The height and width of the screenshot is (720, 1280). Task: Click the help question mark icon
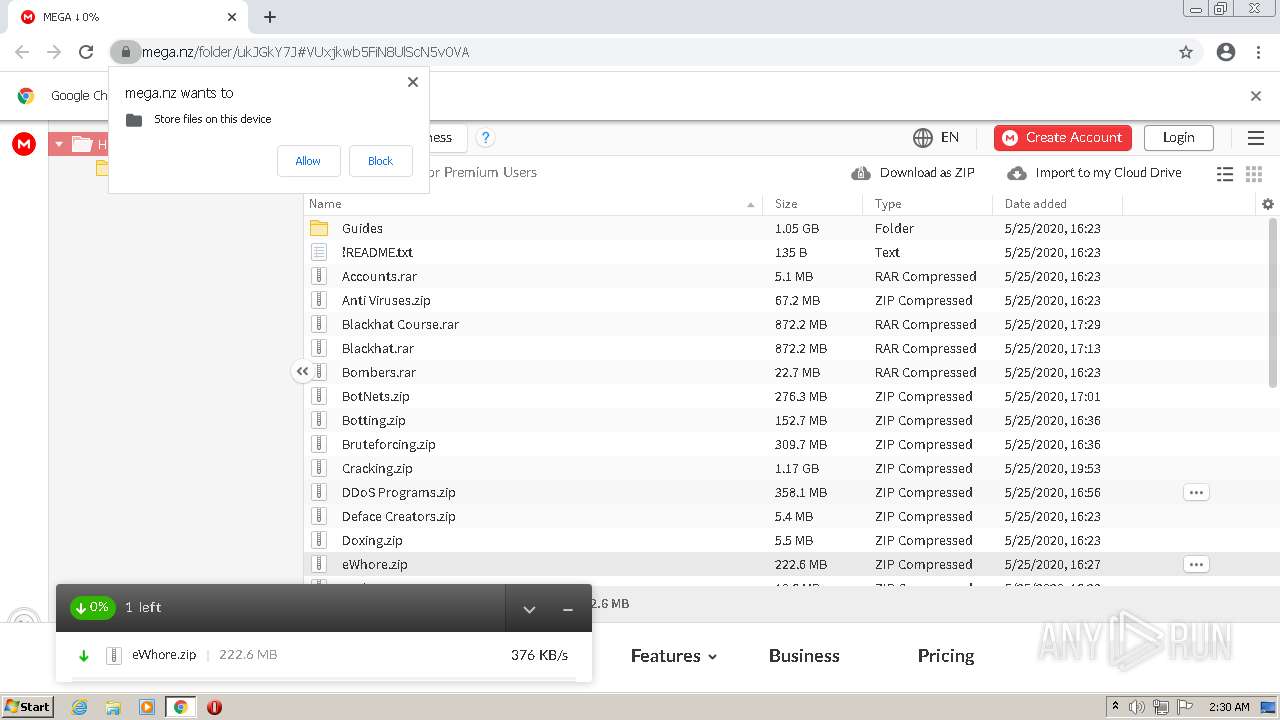coord(485,138)
